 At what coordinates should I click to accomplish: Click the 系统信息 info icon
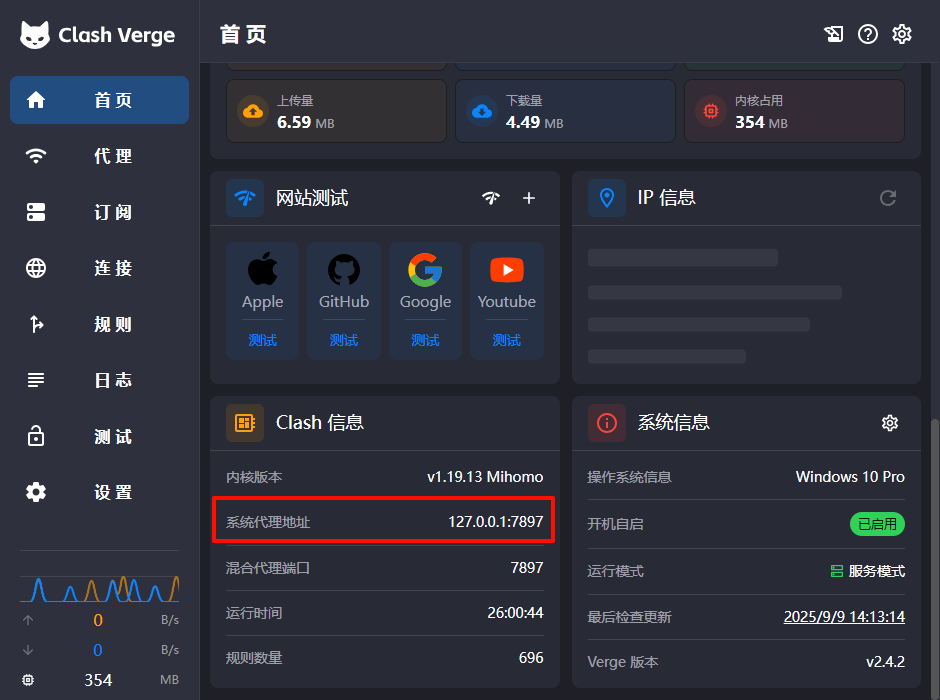(x=607, y=423)
